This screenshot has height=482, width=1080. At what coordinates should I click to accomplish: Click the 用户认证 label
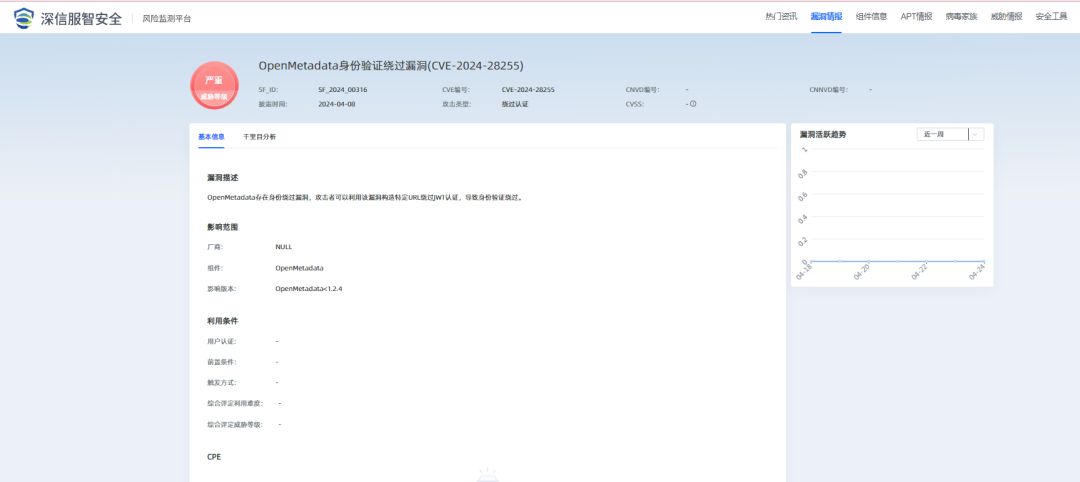pos(222,342)
